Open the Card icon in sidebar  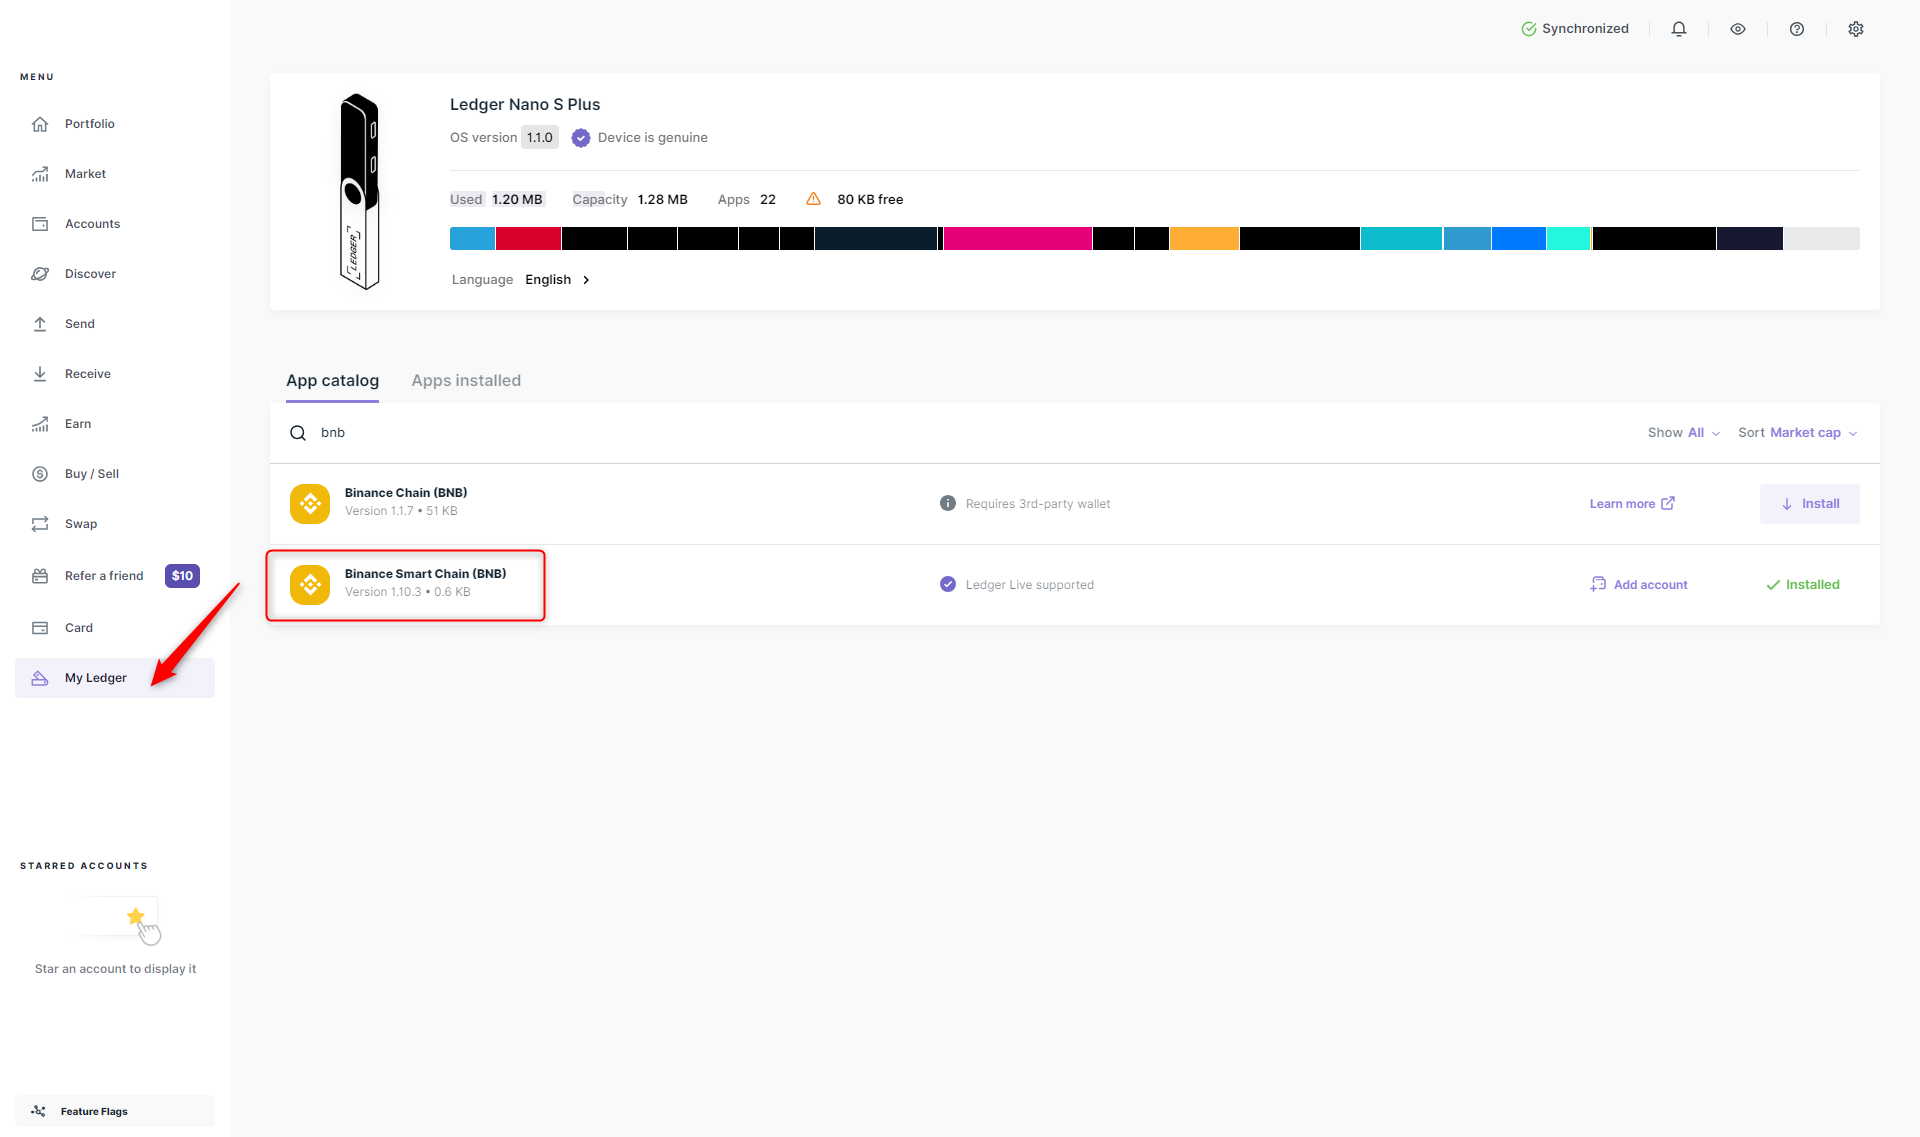tap(40, 628)
